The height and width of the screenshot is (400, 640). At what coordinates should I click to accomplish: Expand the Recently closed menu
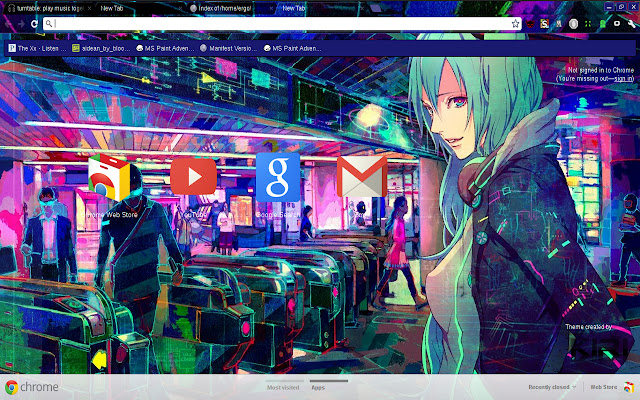[x=552, y=387]
